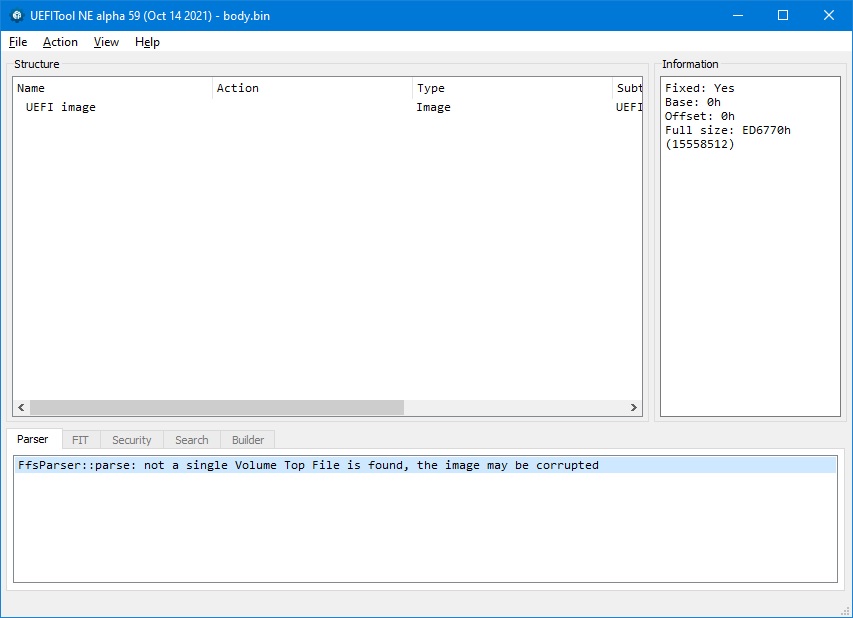Open the Help menu
Image resolution: width=853 pixels, height=618 pixels.
[147, 42]
